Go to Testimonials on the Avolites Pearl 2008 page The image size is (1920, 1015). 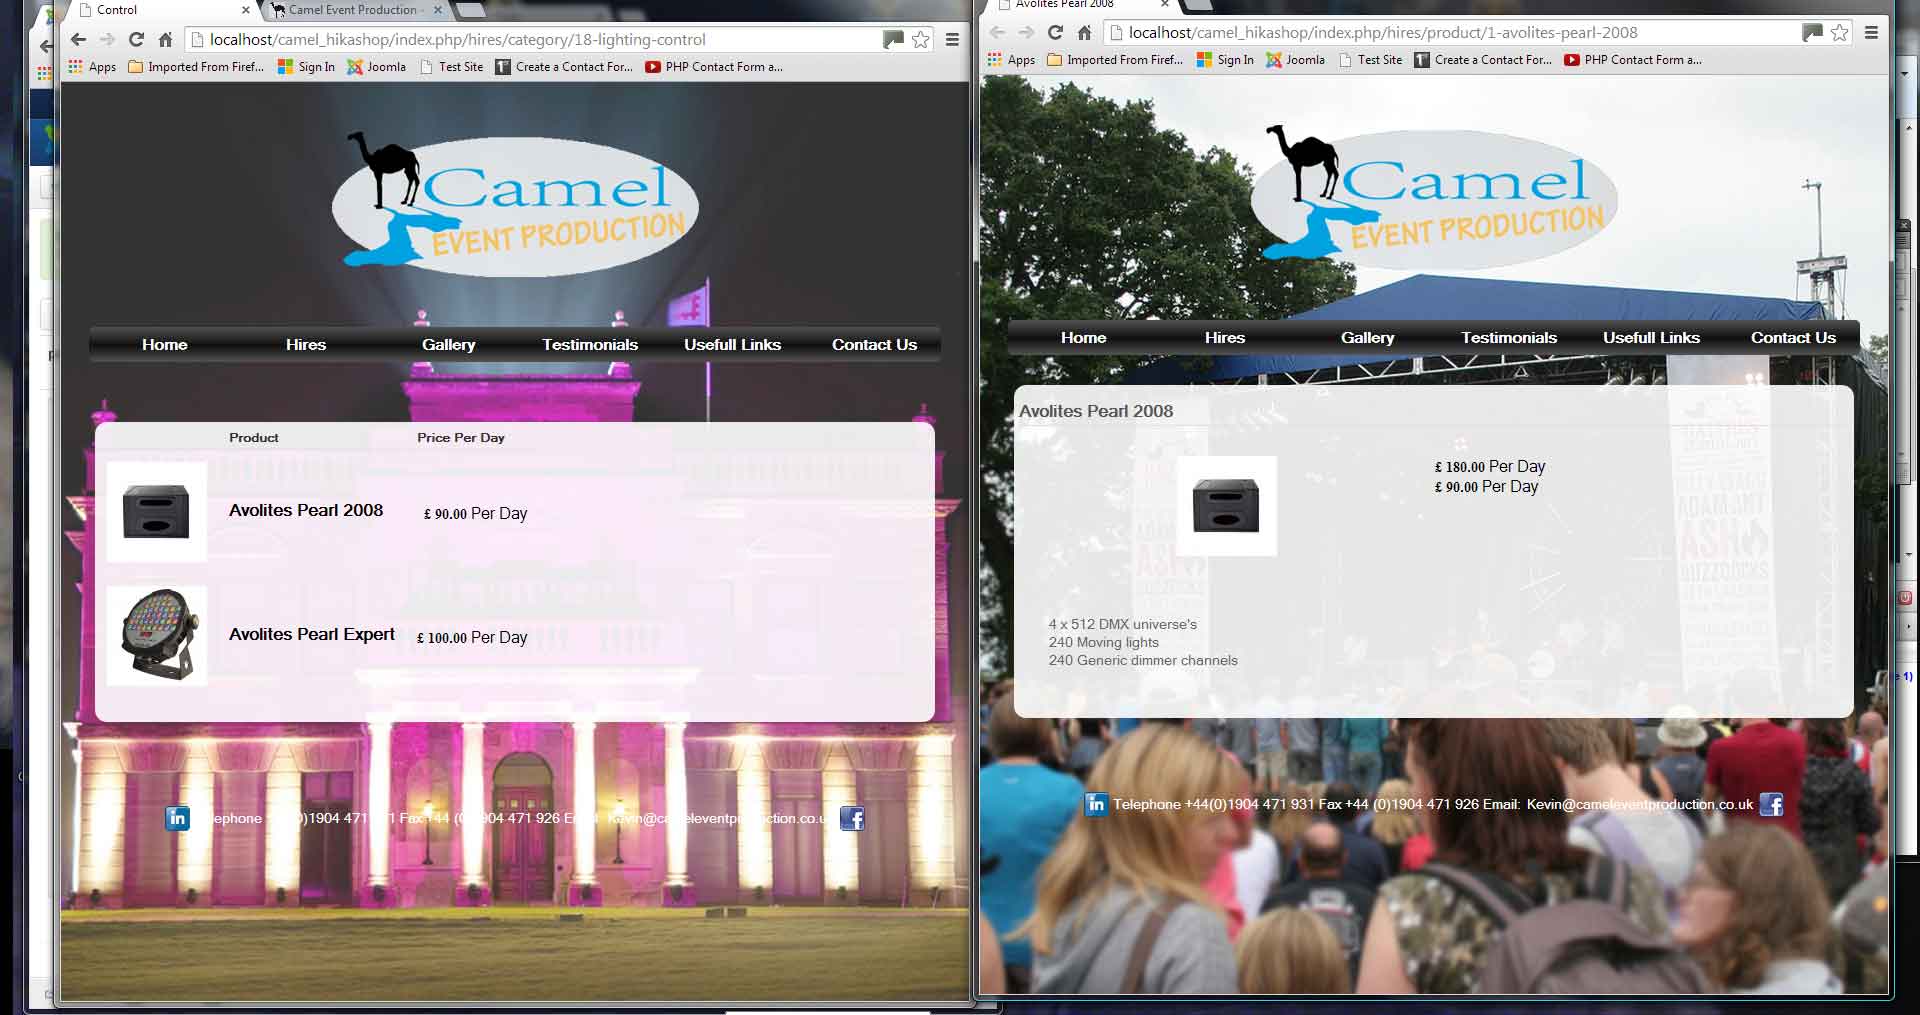pos(1509,338)
